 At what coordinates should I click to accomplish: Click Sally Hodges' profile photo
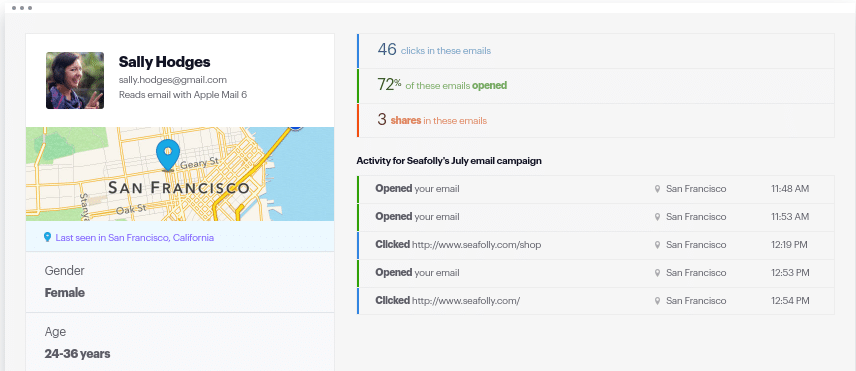point(75,80)
